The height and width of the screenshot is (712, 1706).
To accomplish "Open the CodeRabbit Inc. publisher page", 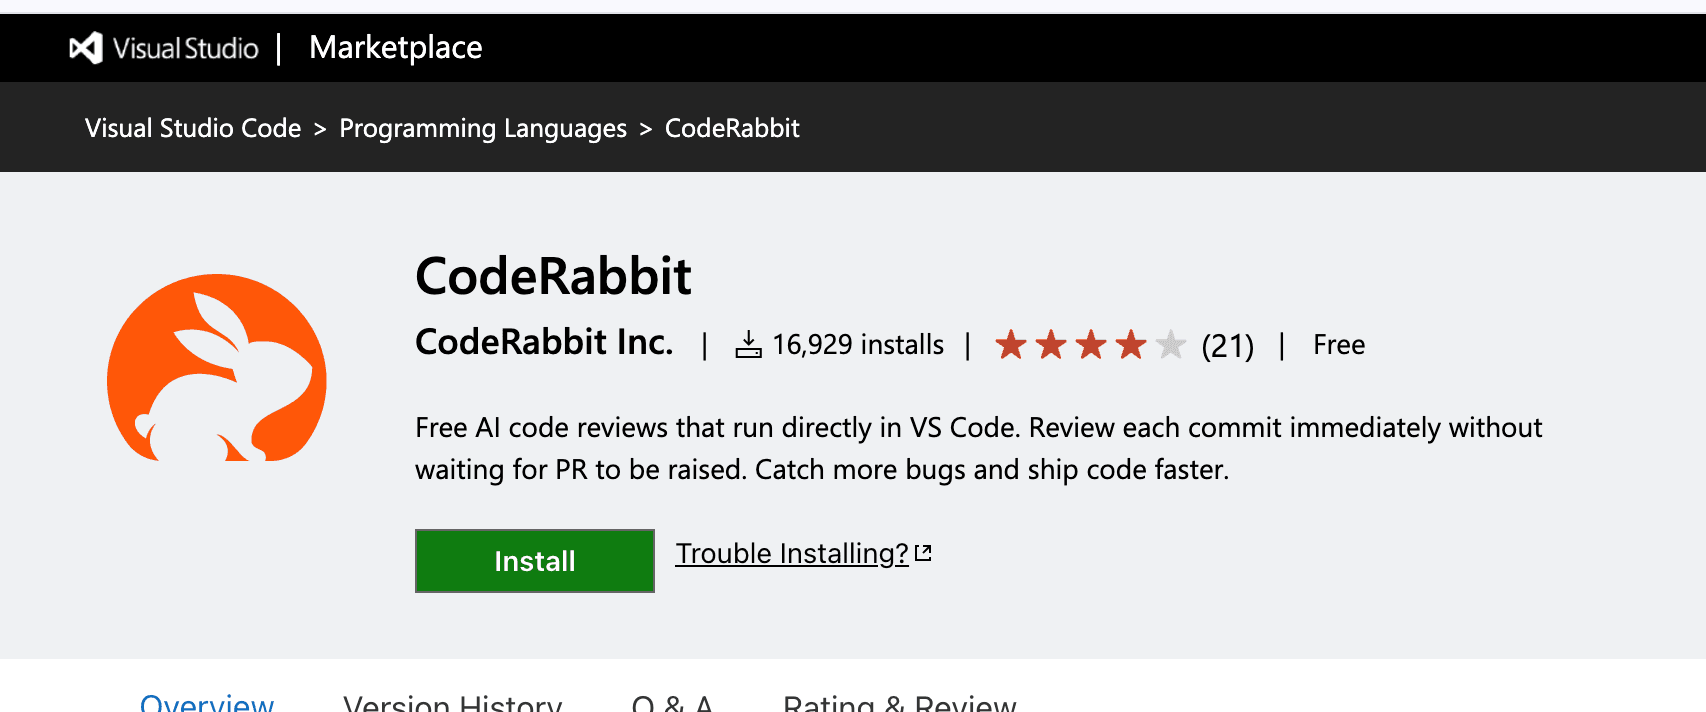I will [544, 342].
